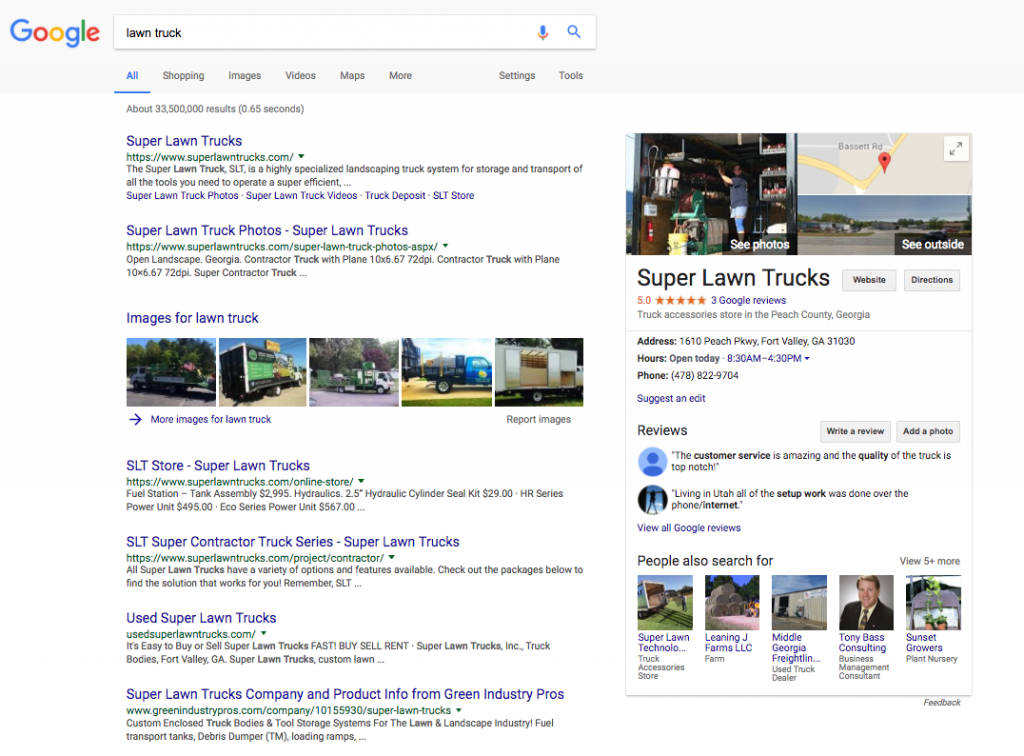
Task: Open black box truck image thumbnail
Action: (x=263, y=372)
